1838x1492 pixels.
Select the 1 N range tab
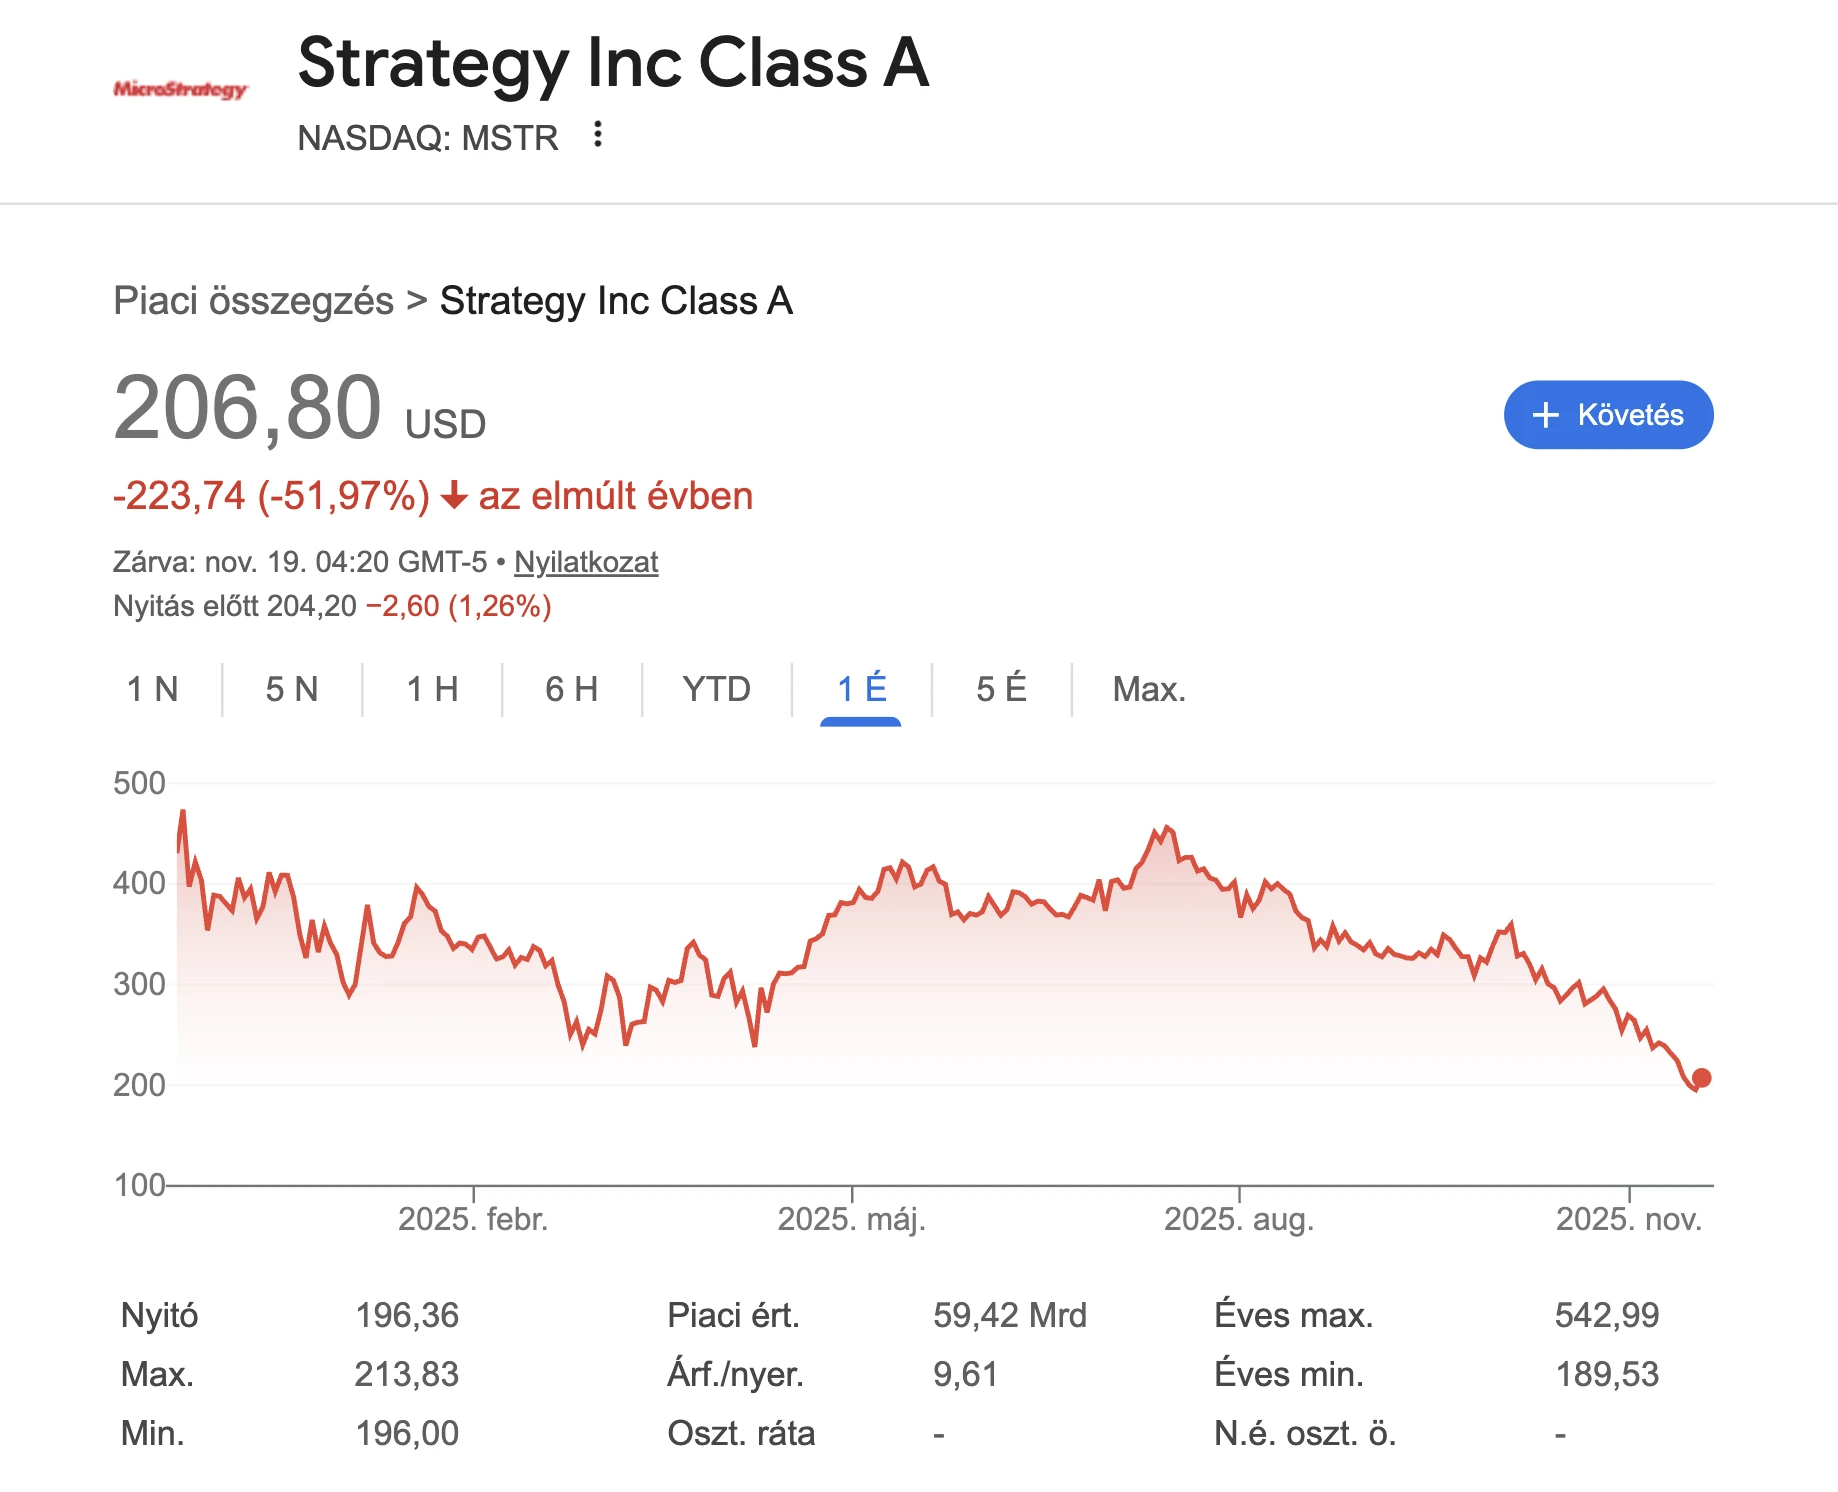tap(152, 689)
